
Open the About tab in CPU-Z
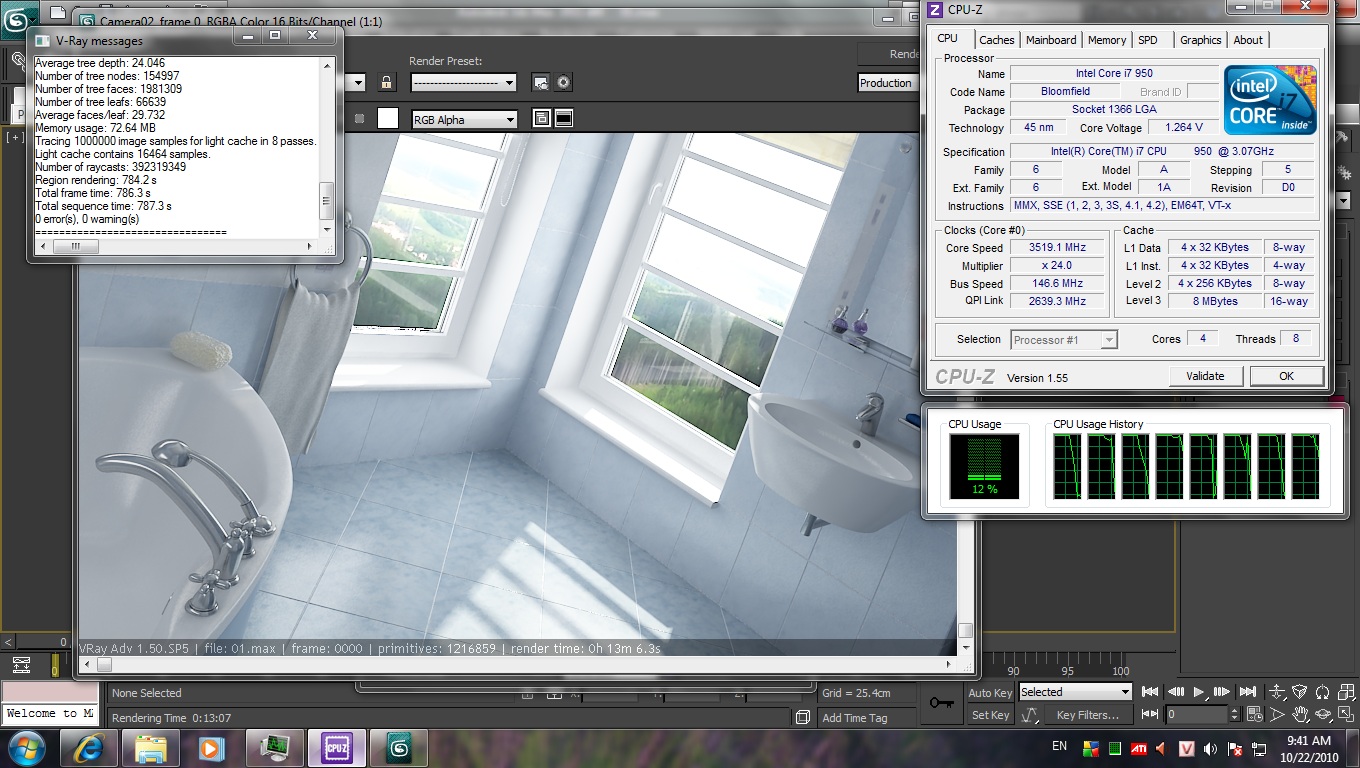pyautogui.click(x=1248, y=40)
